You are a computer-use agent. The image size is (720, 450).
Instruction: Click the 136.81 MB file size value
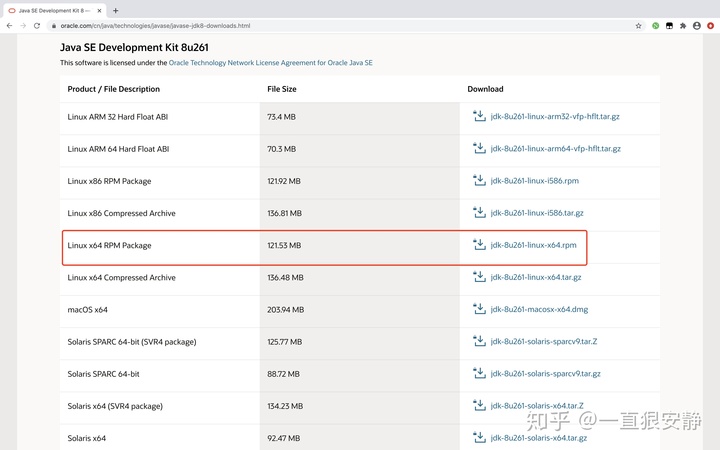pos(284,213)
